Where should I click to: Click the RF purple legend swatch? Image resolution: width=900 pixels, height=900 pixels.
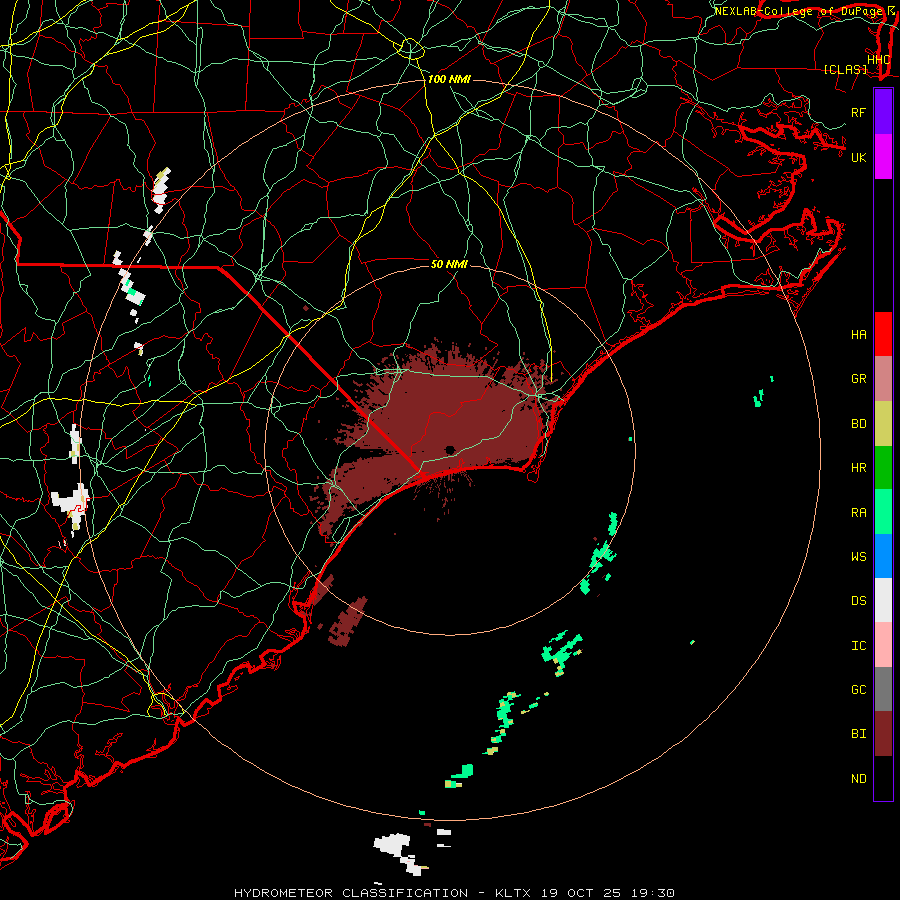(x=883, y=112)
